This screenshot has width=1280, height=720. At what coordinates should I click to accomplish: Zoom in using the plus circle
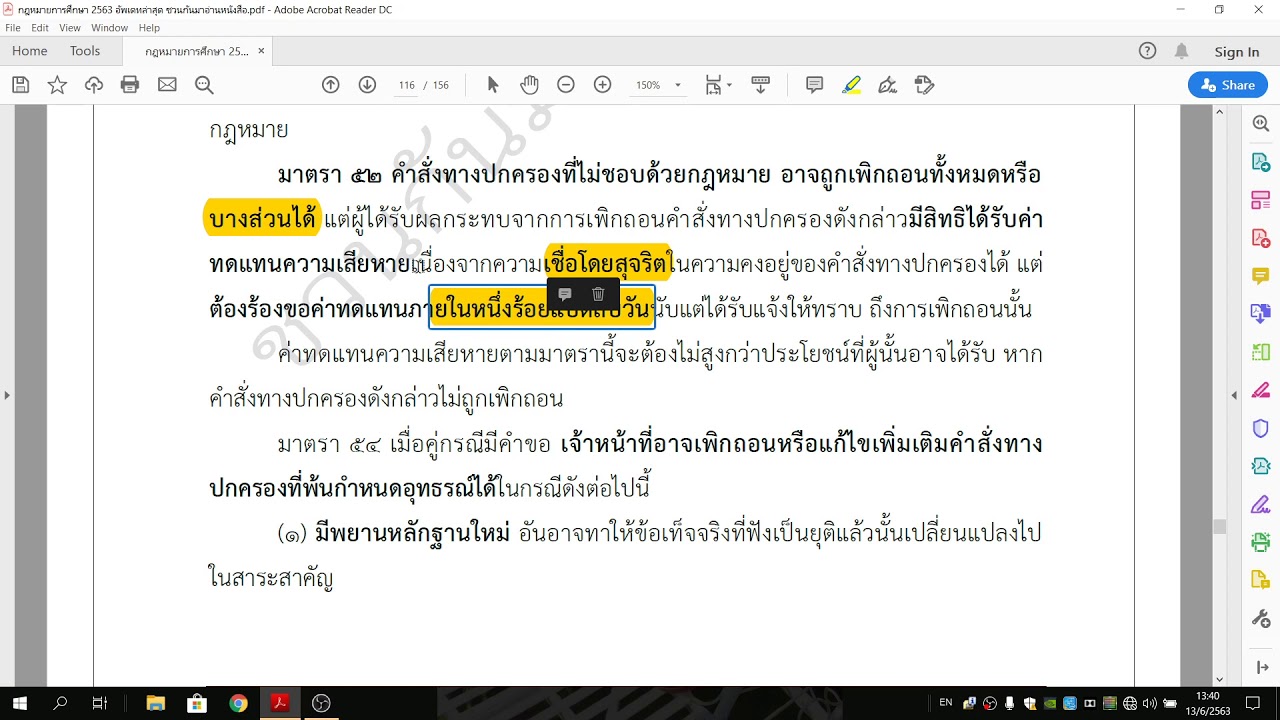pos(602,85)
